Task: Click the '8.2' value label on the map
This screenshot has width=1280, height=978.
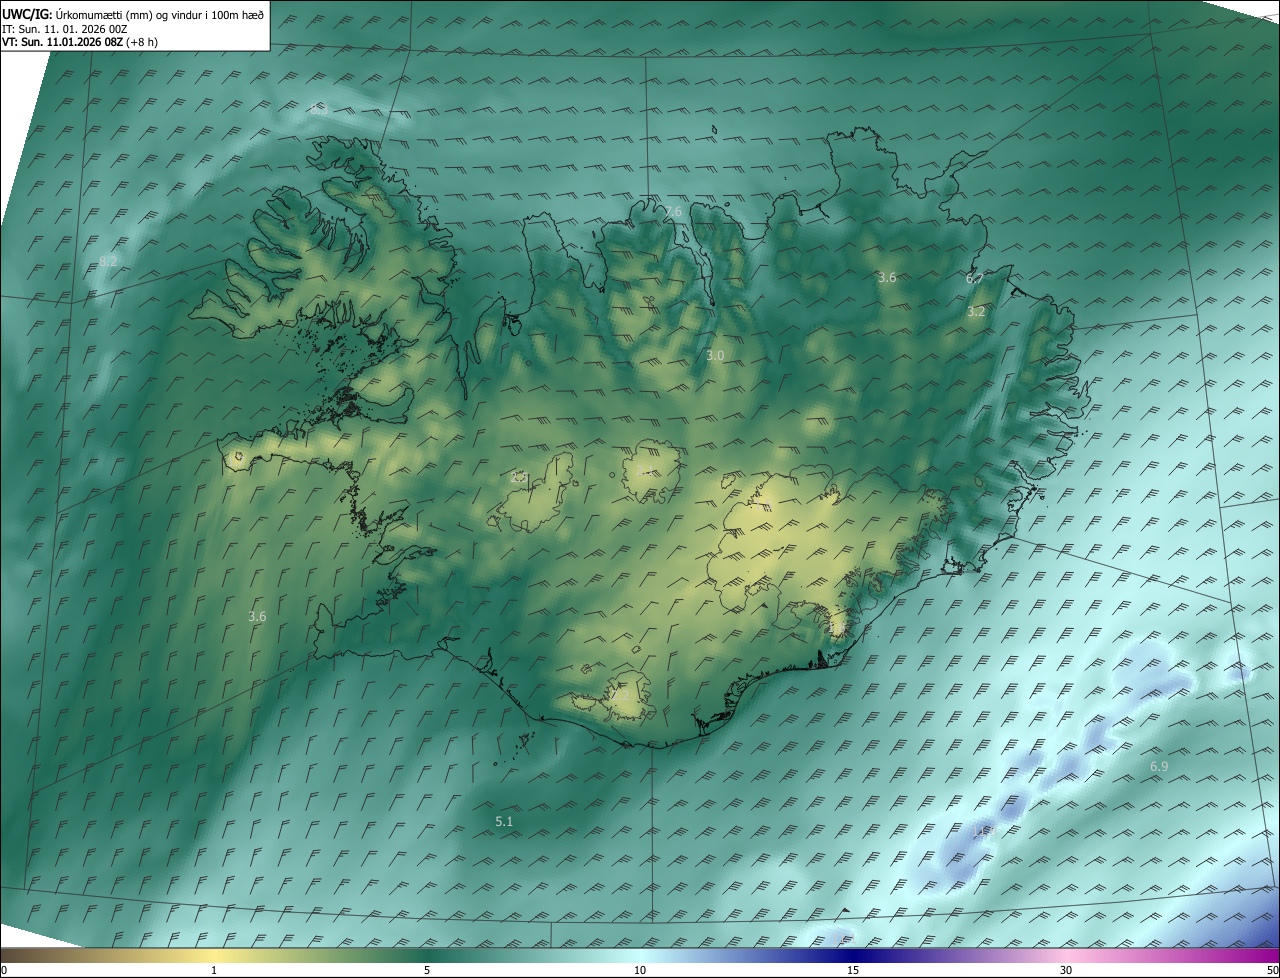Action: pyautogui.click(x=108, y=262)
